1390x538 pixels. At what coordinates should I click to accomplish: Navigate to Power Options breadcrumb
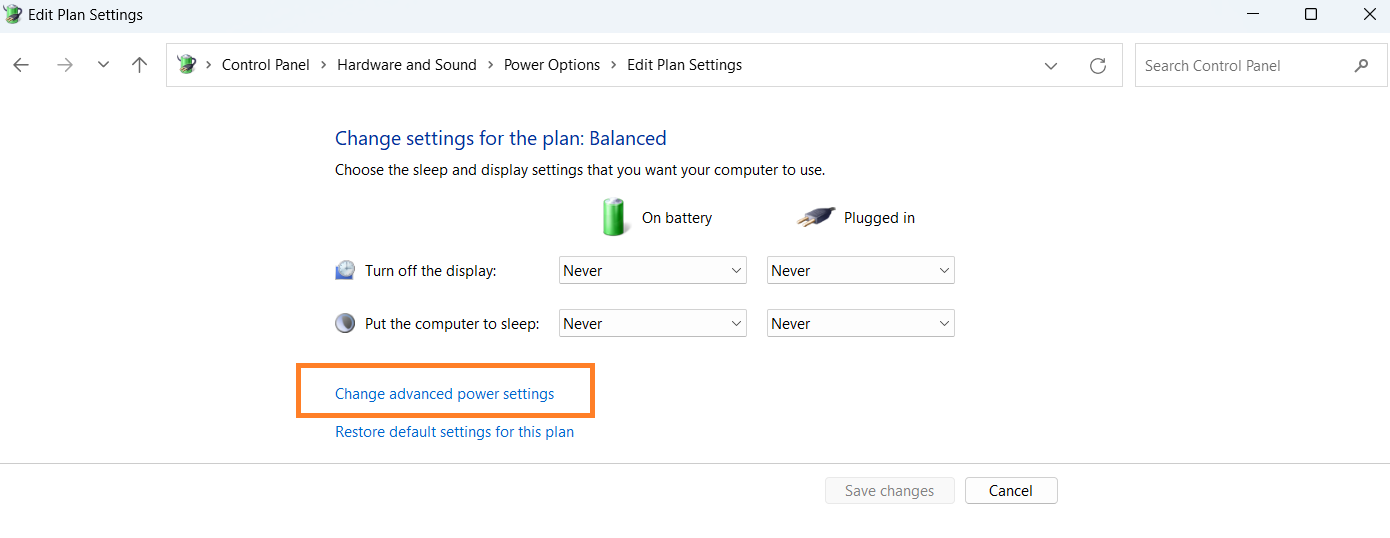pos(551,65)
